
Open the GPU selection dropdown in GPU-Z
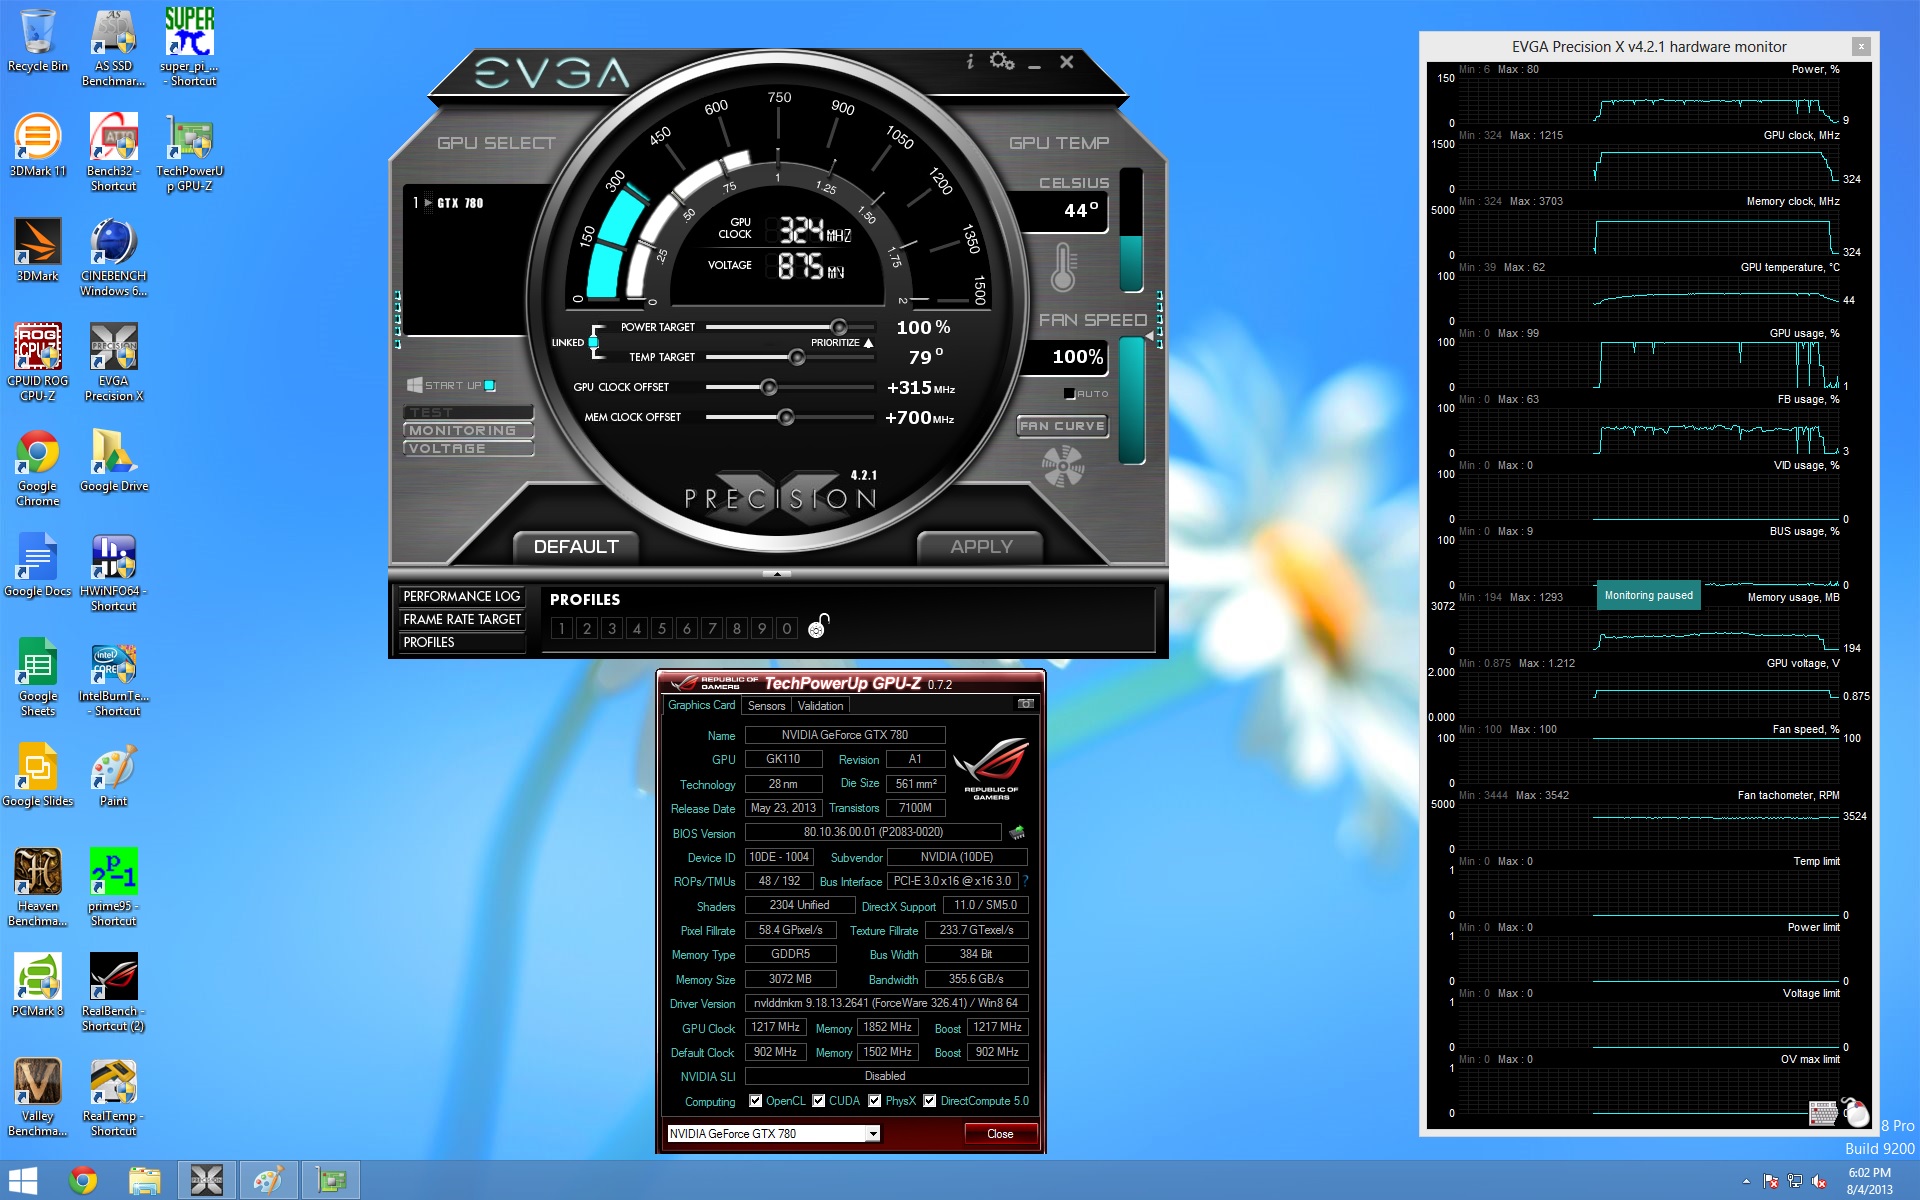tap(773, 1133)
